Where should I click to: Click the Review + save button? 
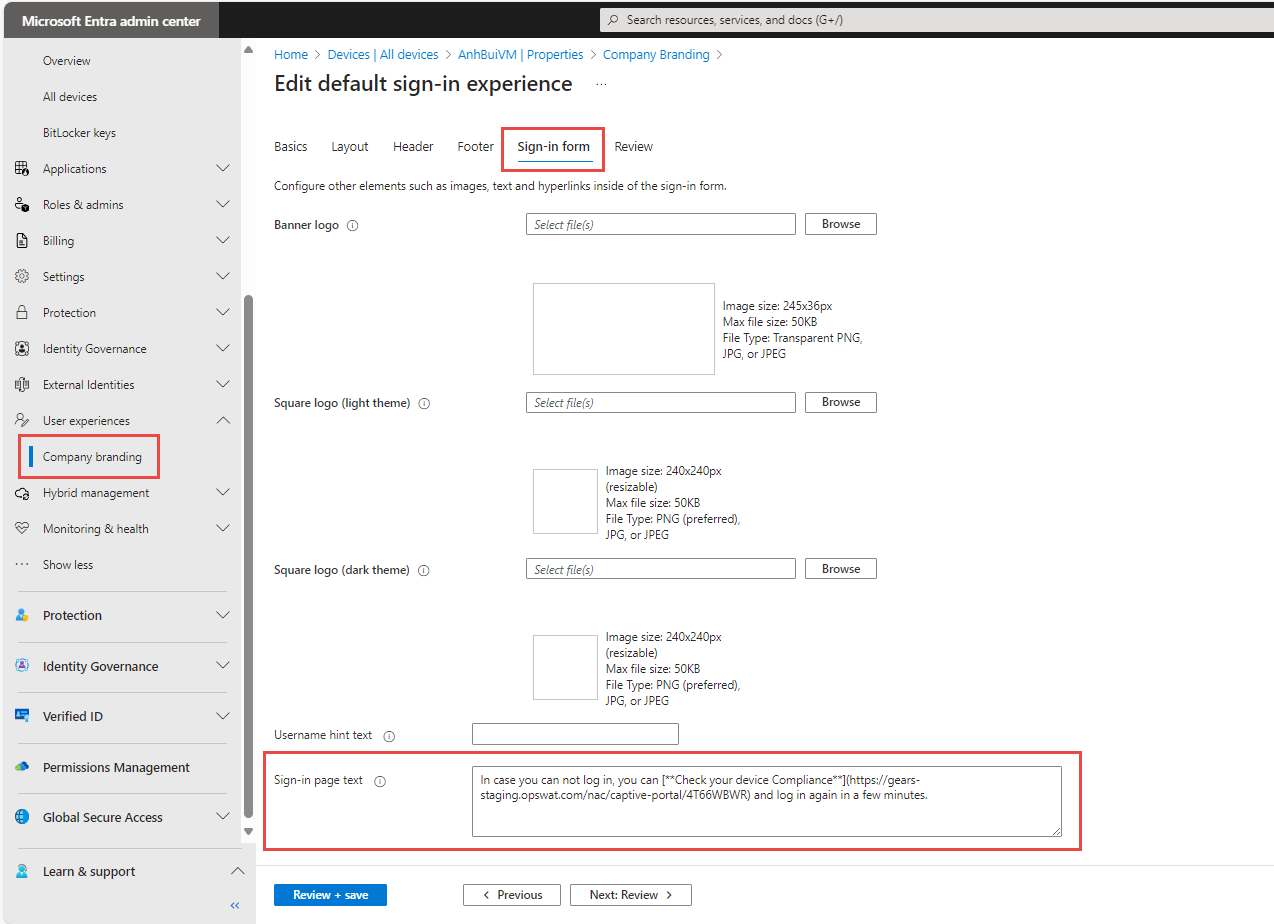pos(330,895)
